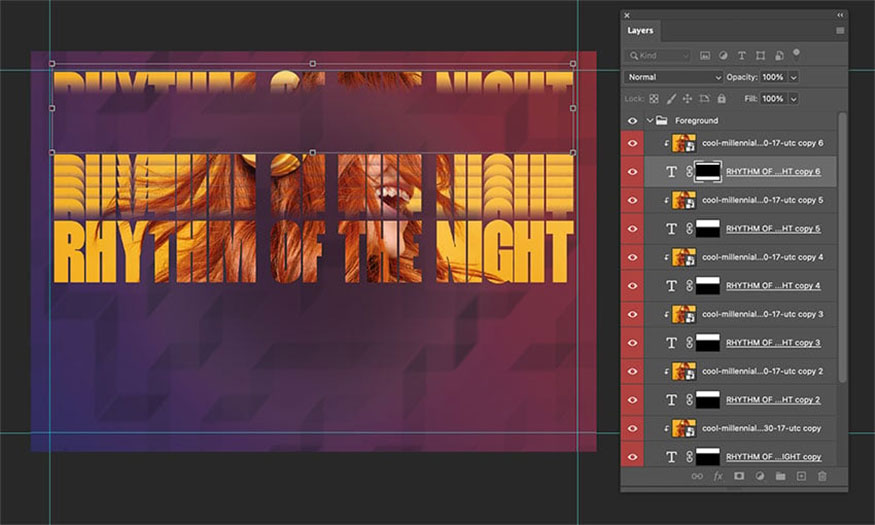Viewport: 875px width, 525px height.
Task: Click mask link of RHYTHM copy 5
Action: click(689, 229)
